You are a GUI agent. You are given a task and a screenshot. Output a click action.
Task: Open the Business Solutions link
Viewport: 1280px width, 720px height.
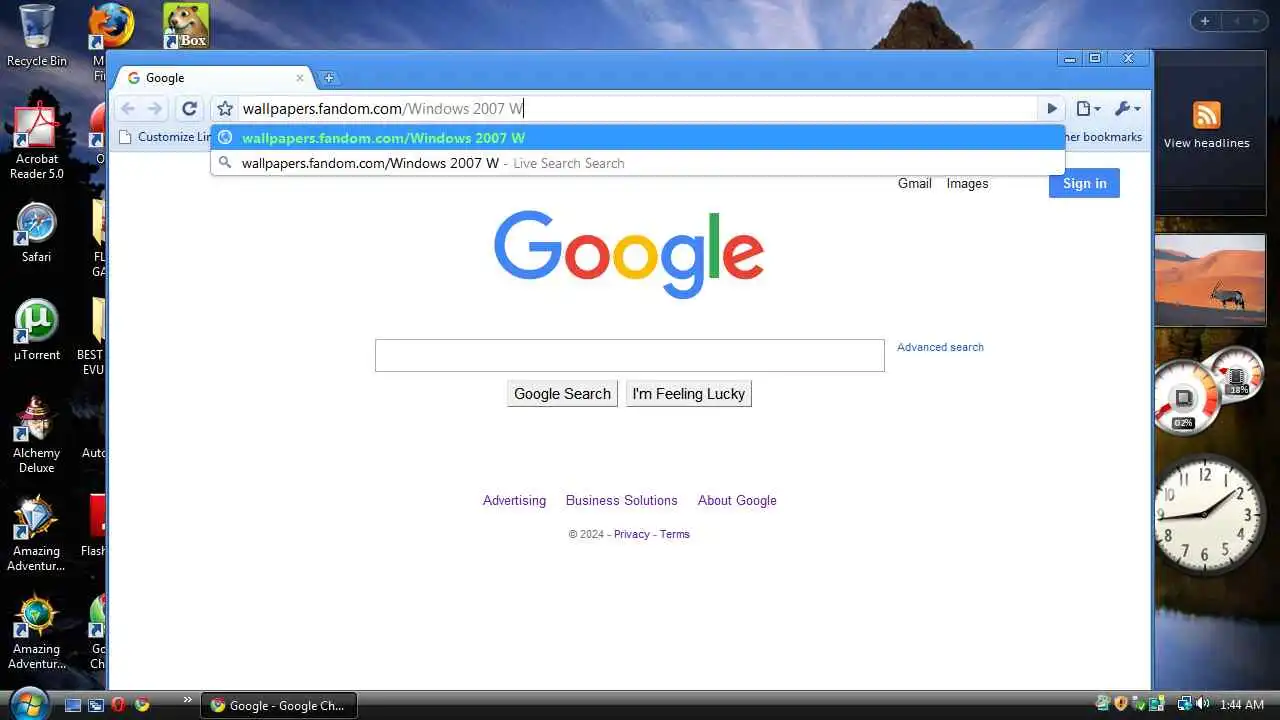[x=621, y=500]
